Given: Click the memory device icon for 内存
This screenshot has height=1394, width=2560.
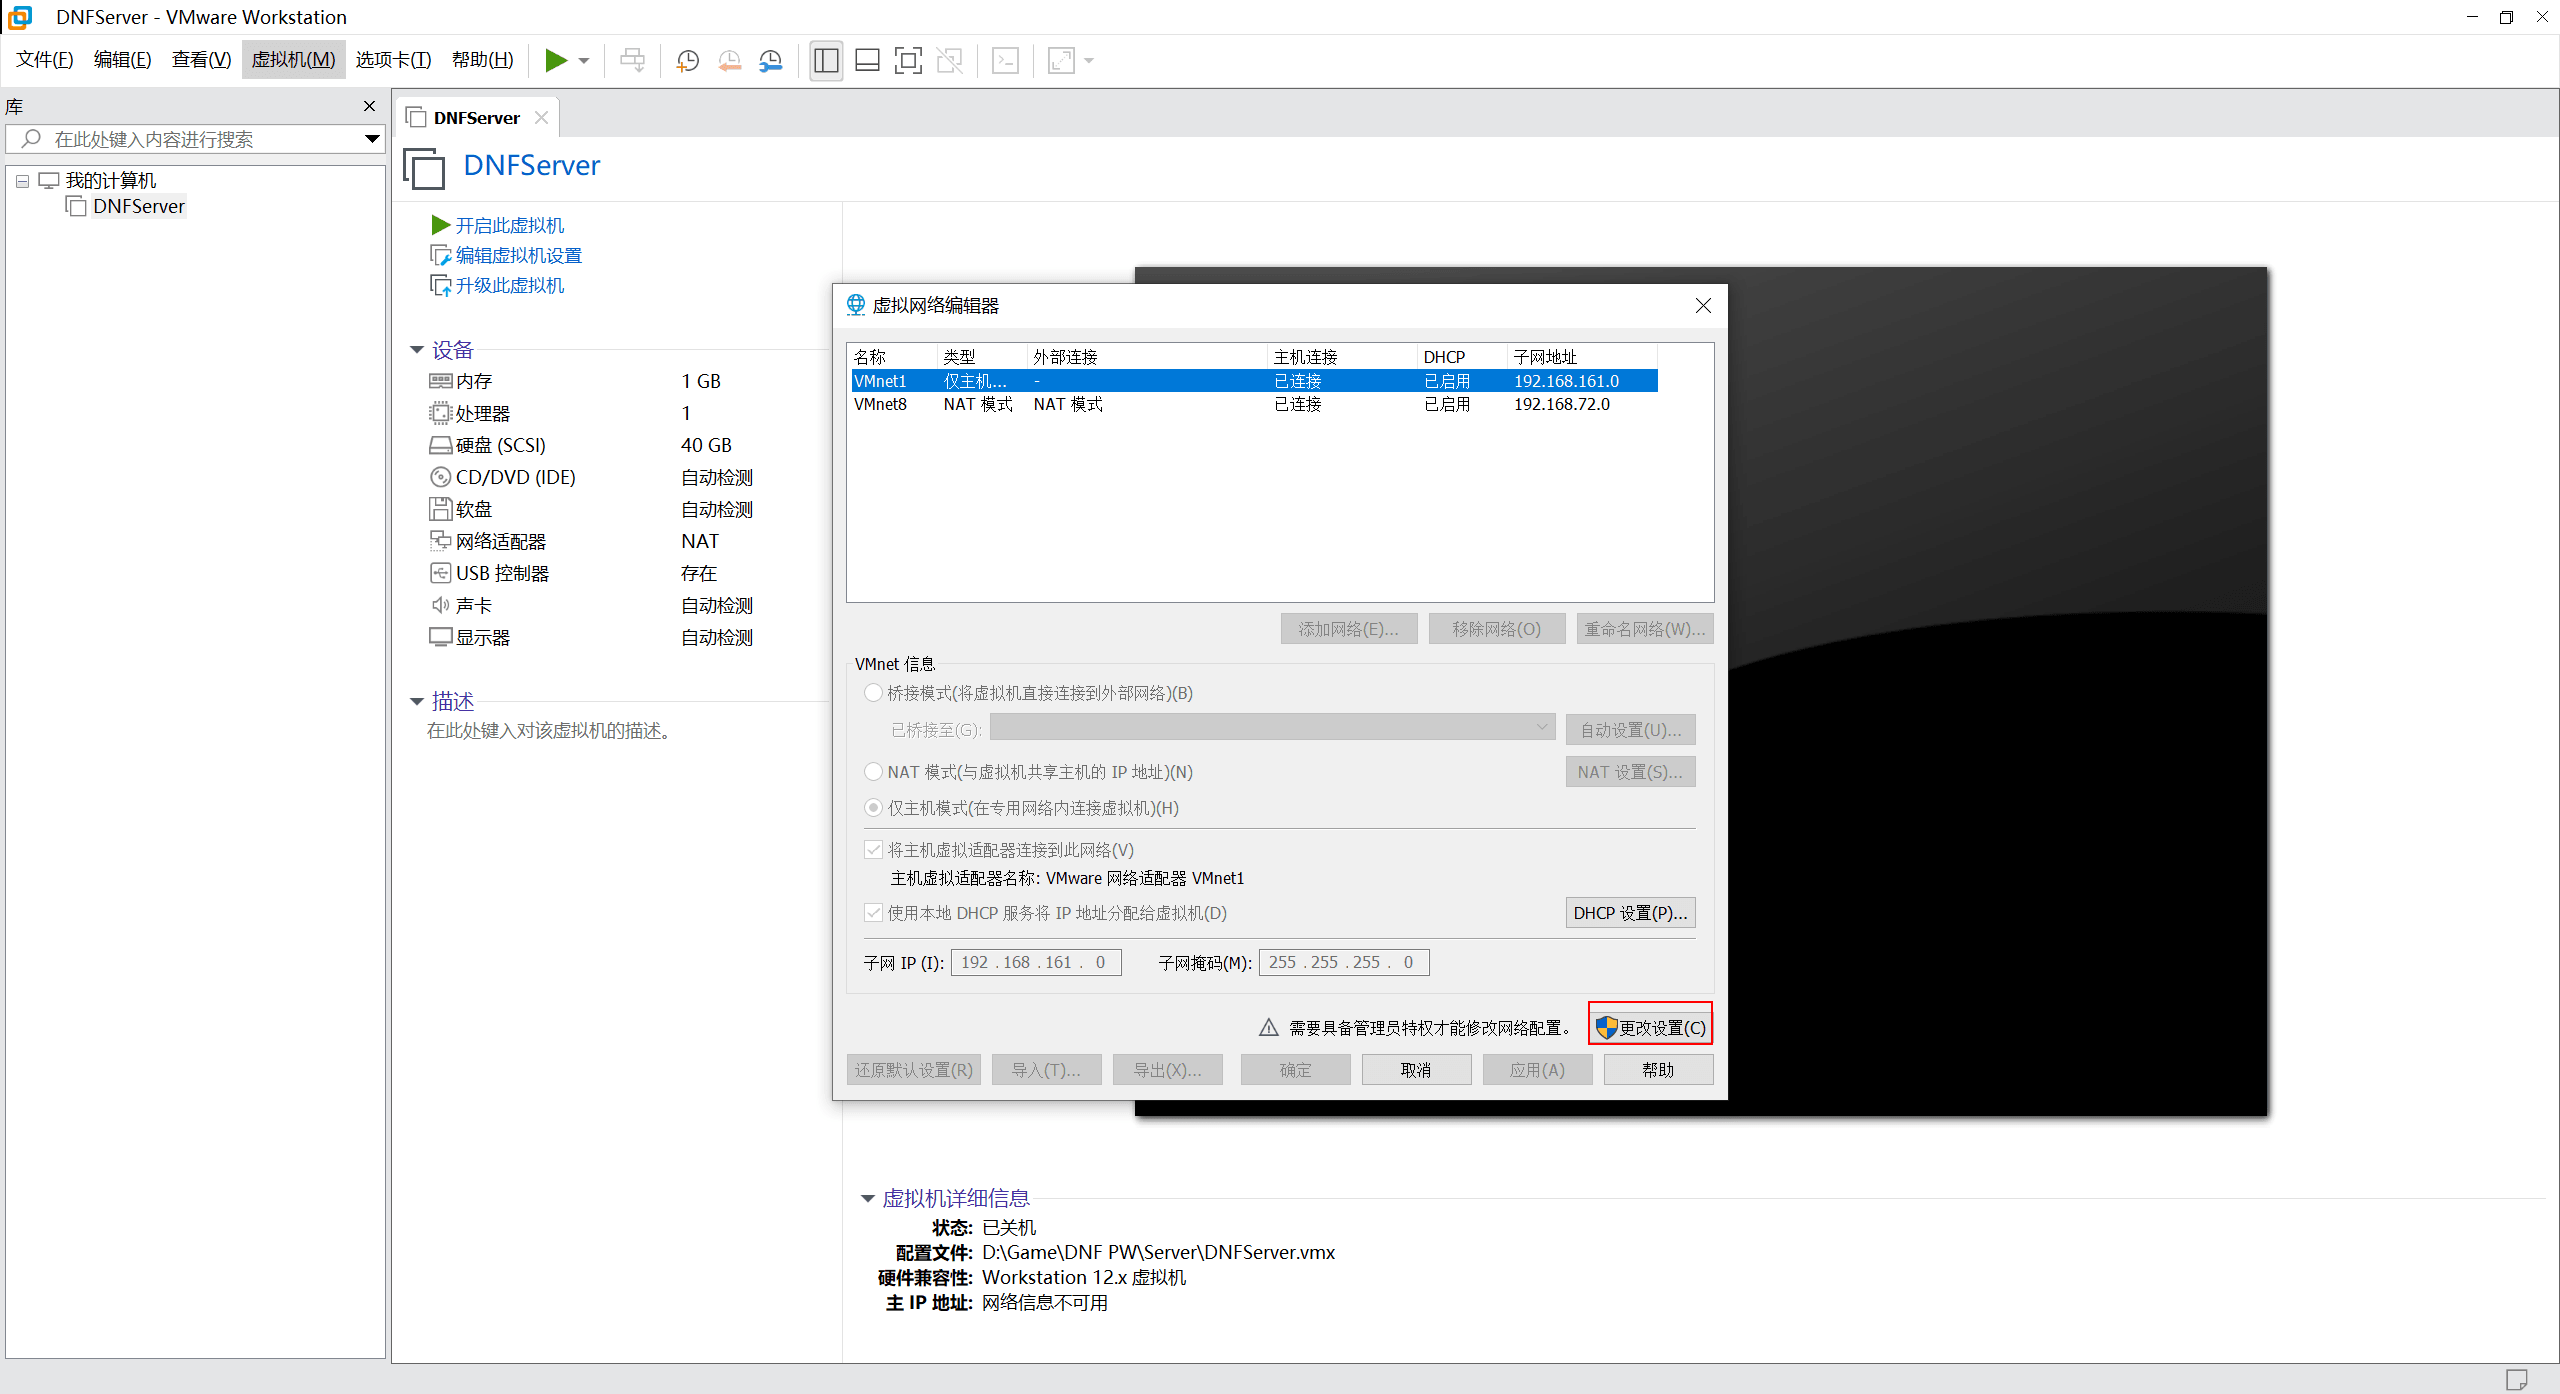Looking at the screenshot, I should (x=440, y=381).
